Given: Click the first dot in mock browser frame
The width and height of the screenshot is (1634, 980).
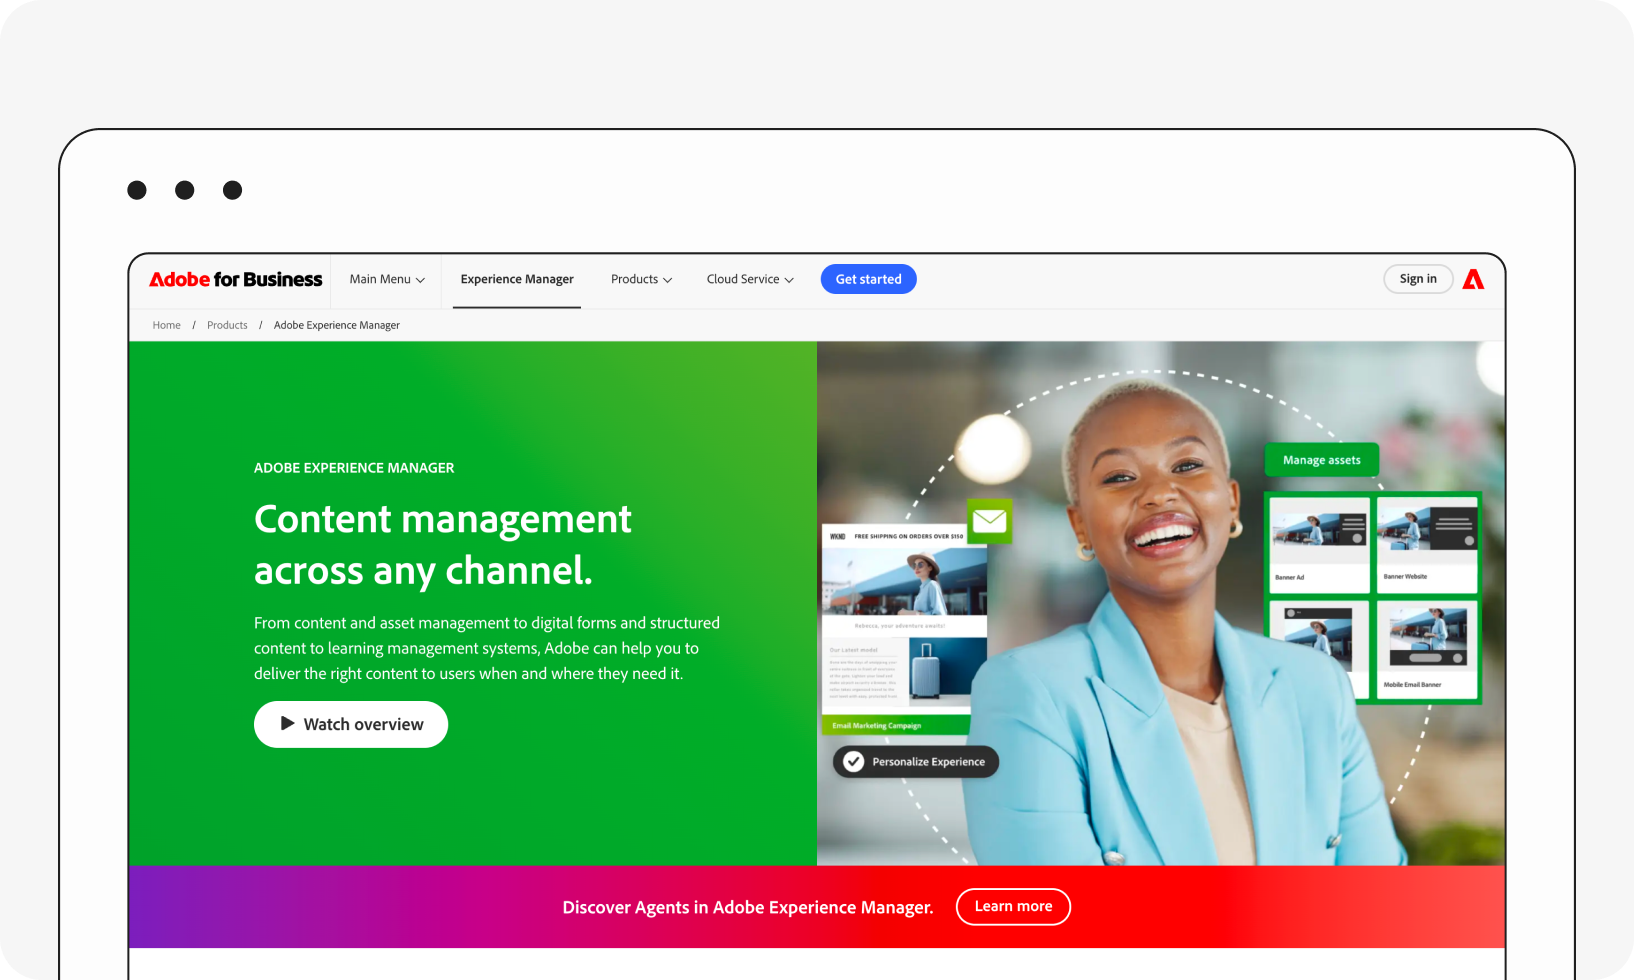Looking at the screenshot, I should (137, 190).
